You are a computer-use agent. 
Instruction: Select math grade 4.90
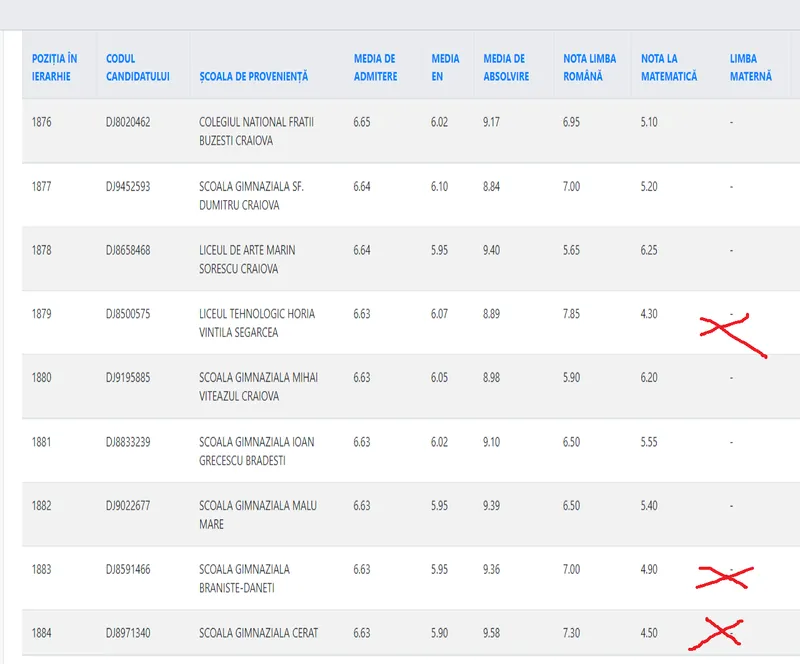(649, 570)
